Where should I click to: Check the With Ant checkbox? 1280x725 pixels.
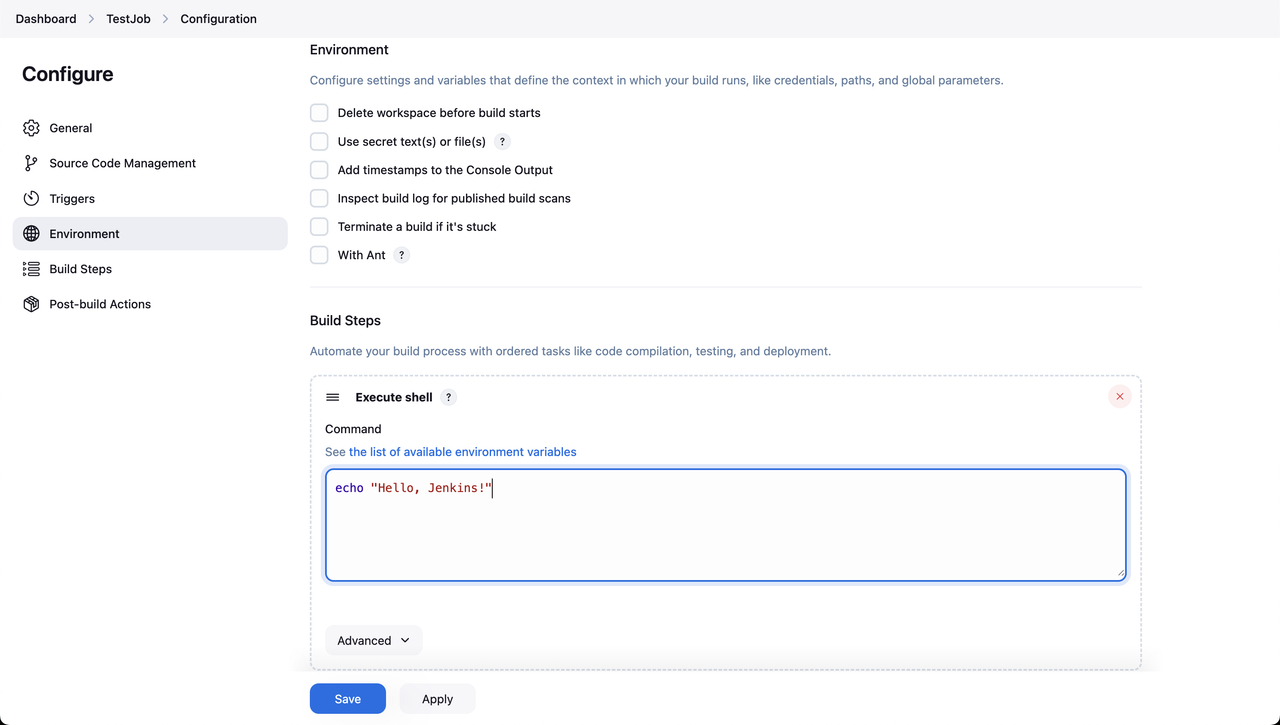[x=319, y=255]
